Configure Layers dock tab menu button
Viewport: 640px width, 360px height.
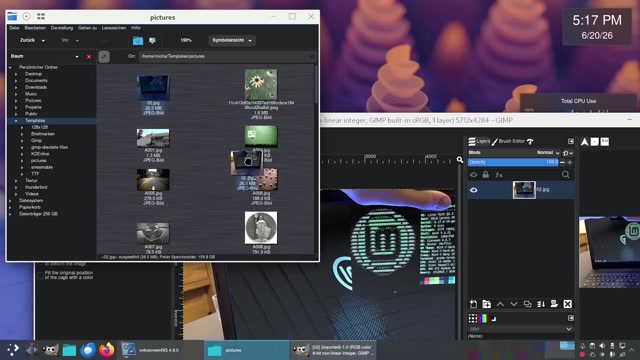pos(571,141)
